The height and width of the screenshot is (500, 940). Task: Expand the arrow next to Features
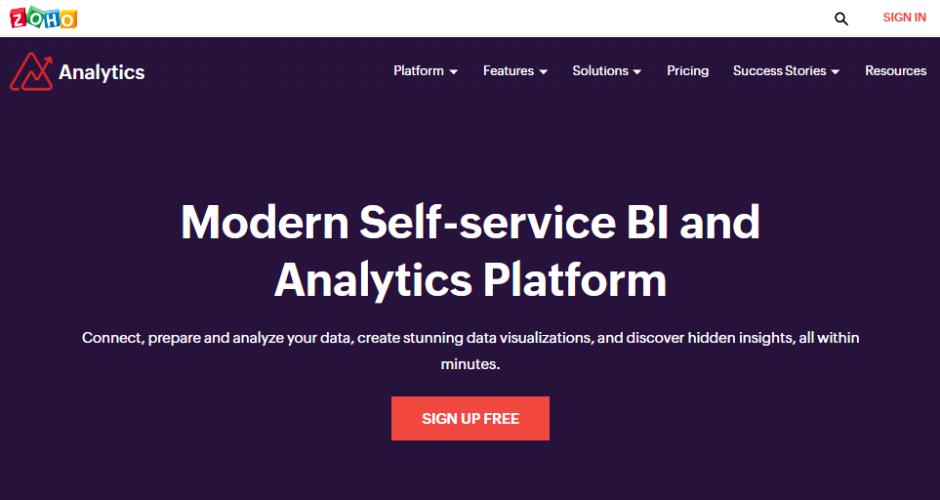544,72
